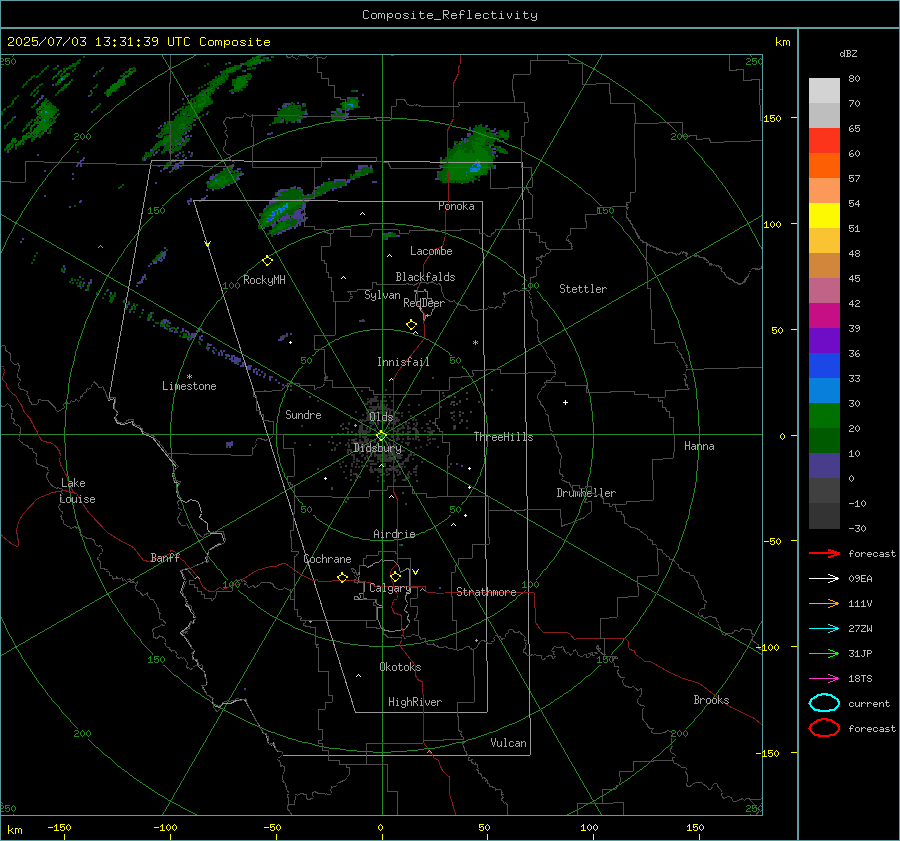Click the green 20 dBZ color block
Screen dimensions: 900x841
824,415
